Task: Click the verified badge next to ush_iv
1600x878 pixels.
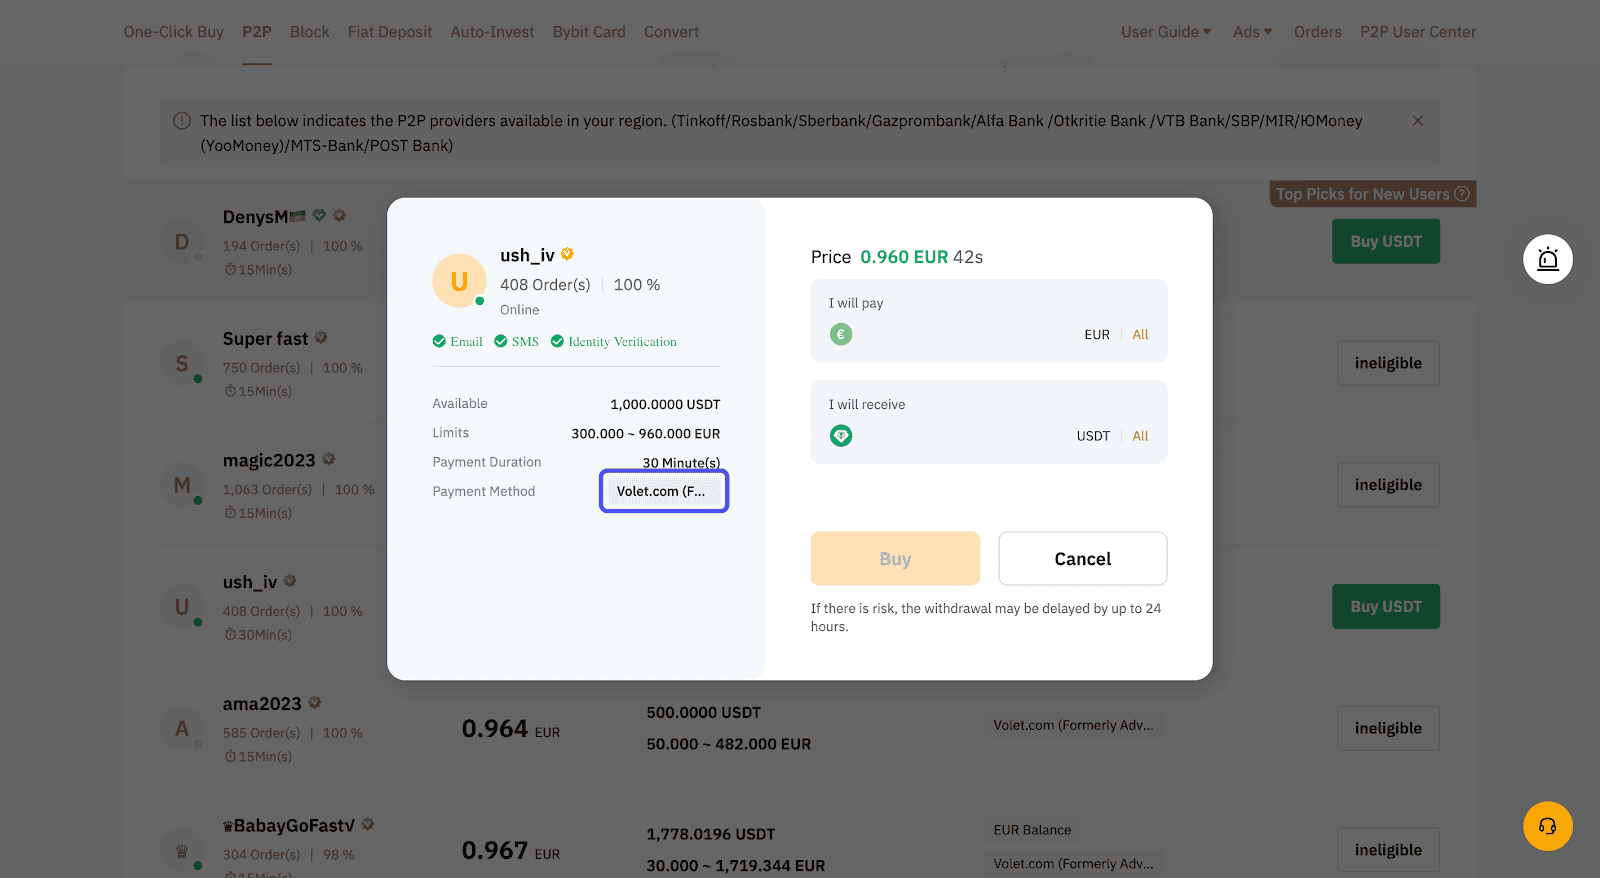Action: (567, 254)
